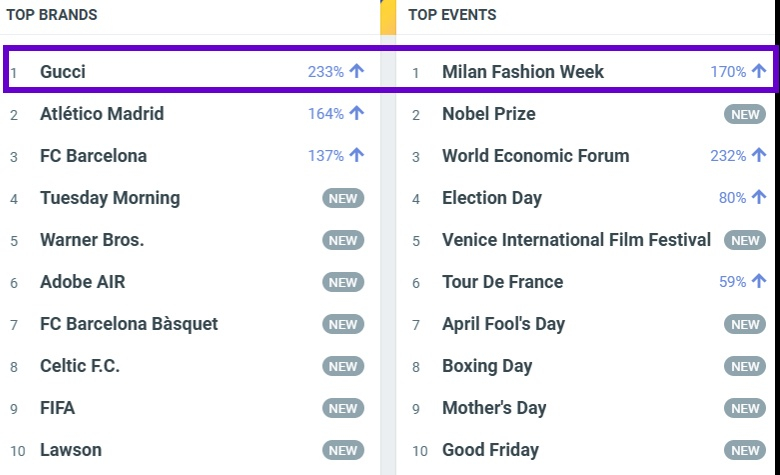Click the Celtic F.C. brand name
This screenshot has height=475, width=780.
click(80, 366)
